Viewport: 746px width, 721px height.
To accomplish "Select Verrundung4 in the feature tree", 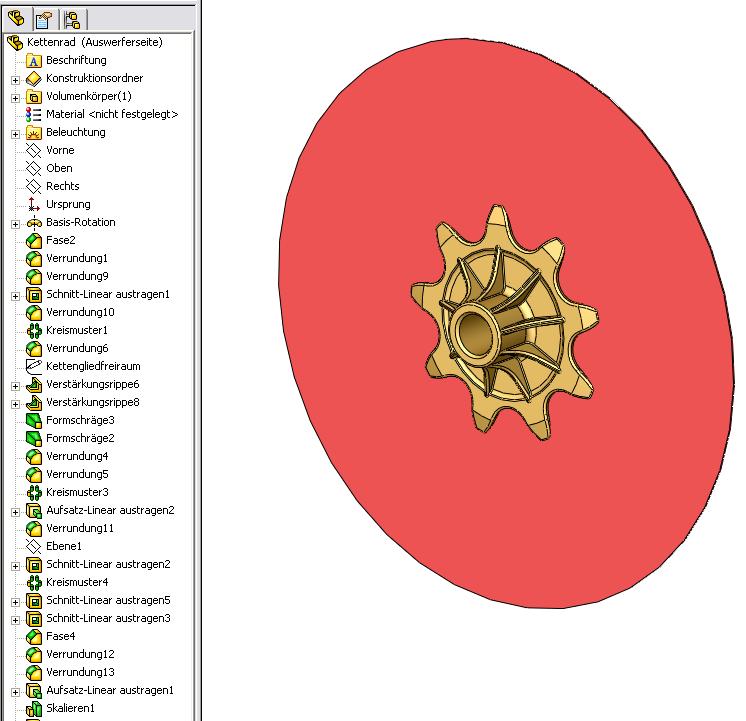I will tap(77, 456).
